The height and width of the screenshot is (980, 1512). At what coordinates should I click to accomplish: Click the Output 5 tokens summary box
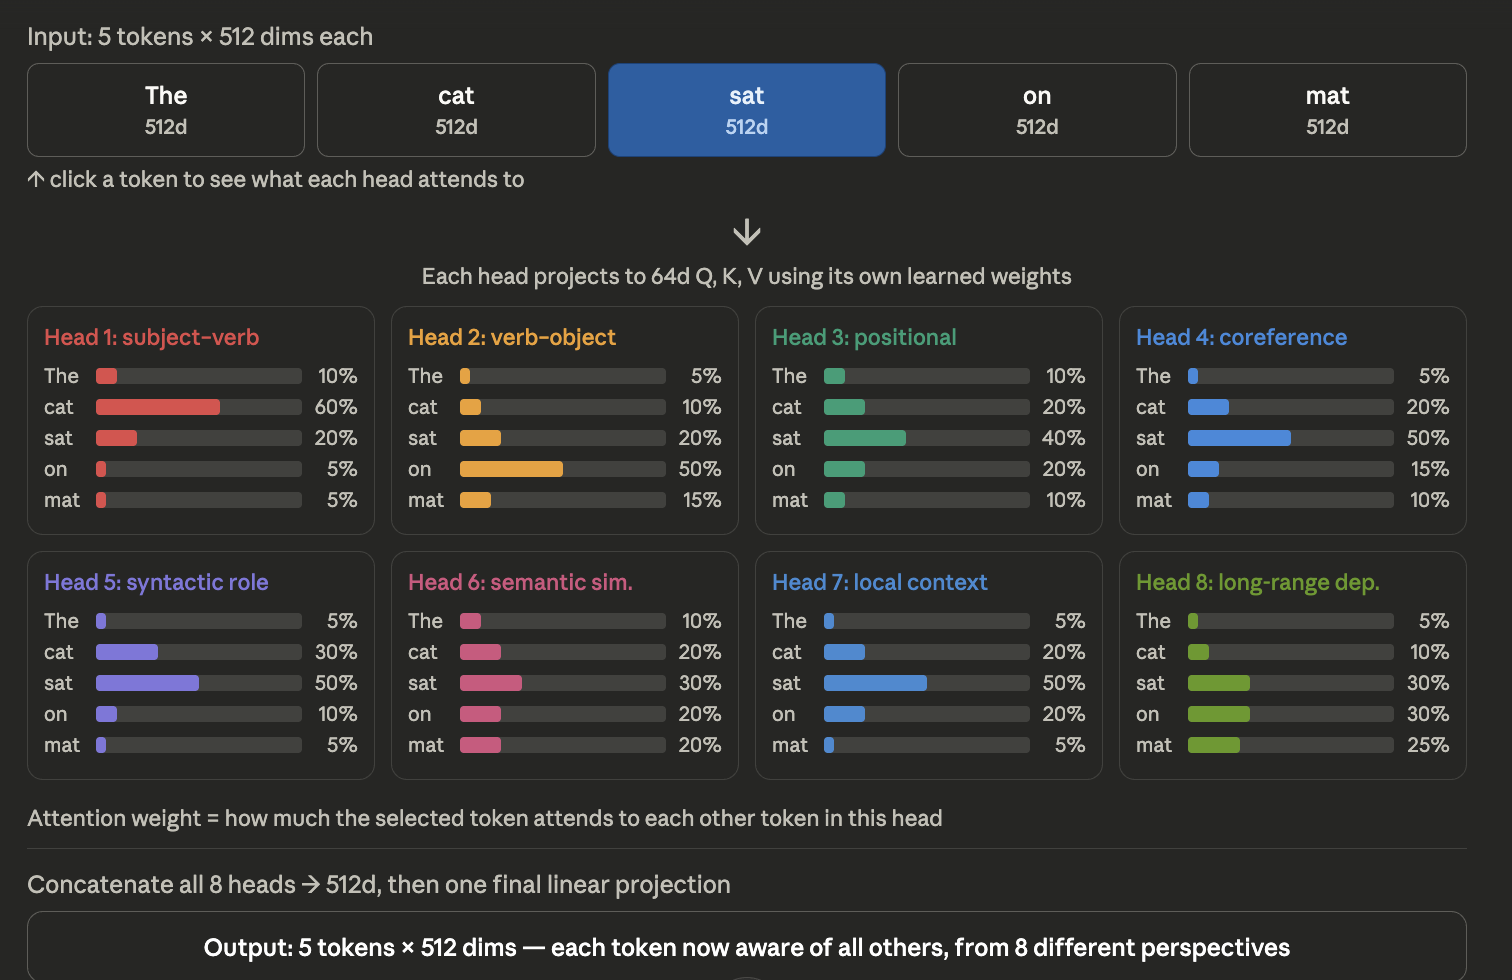tap(746, 947)
